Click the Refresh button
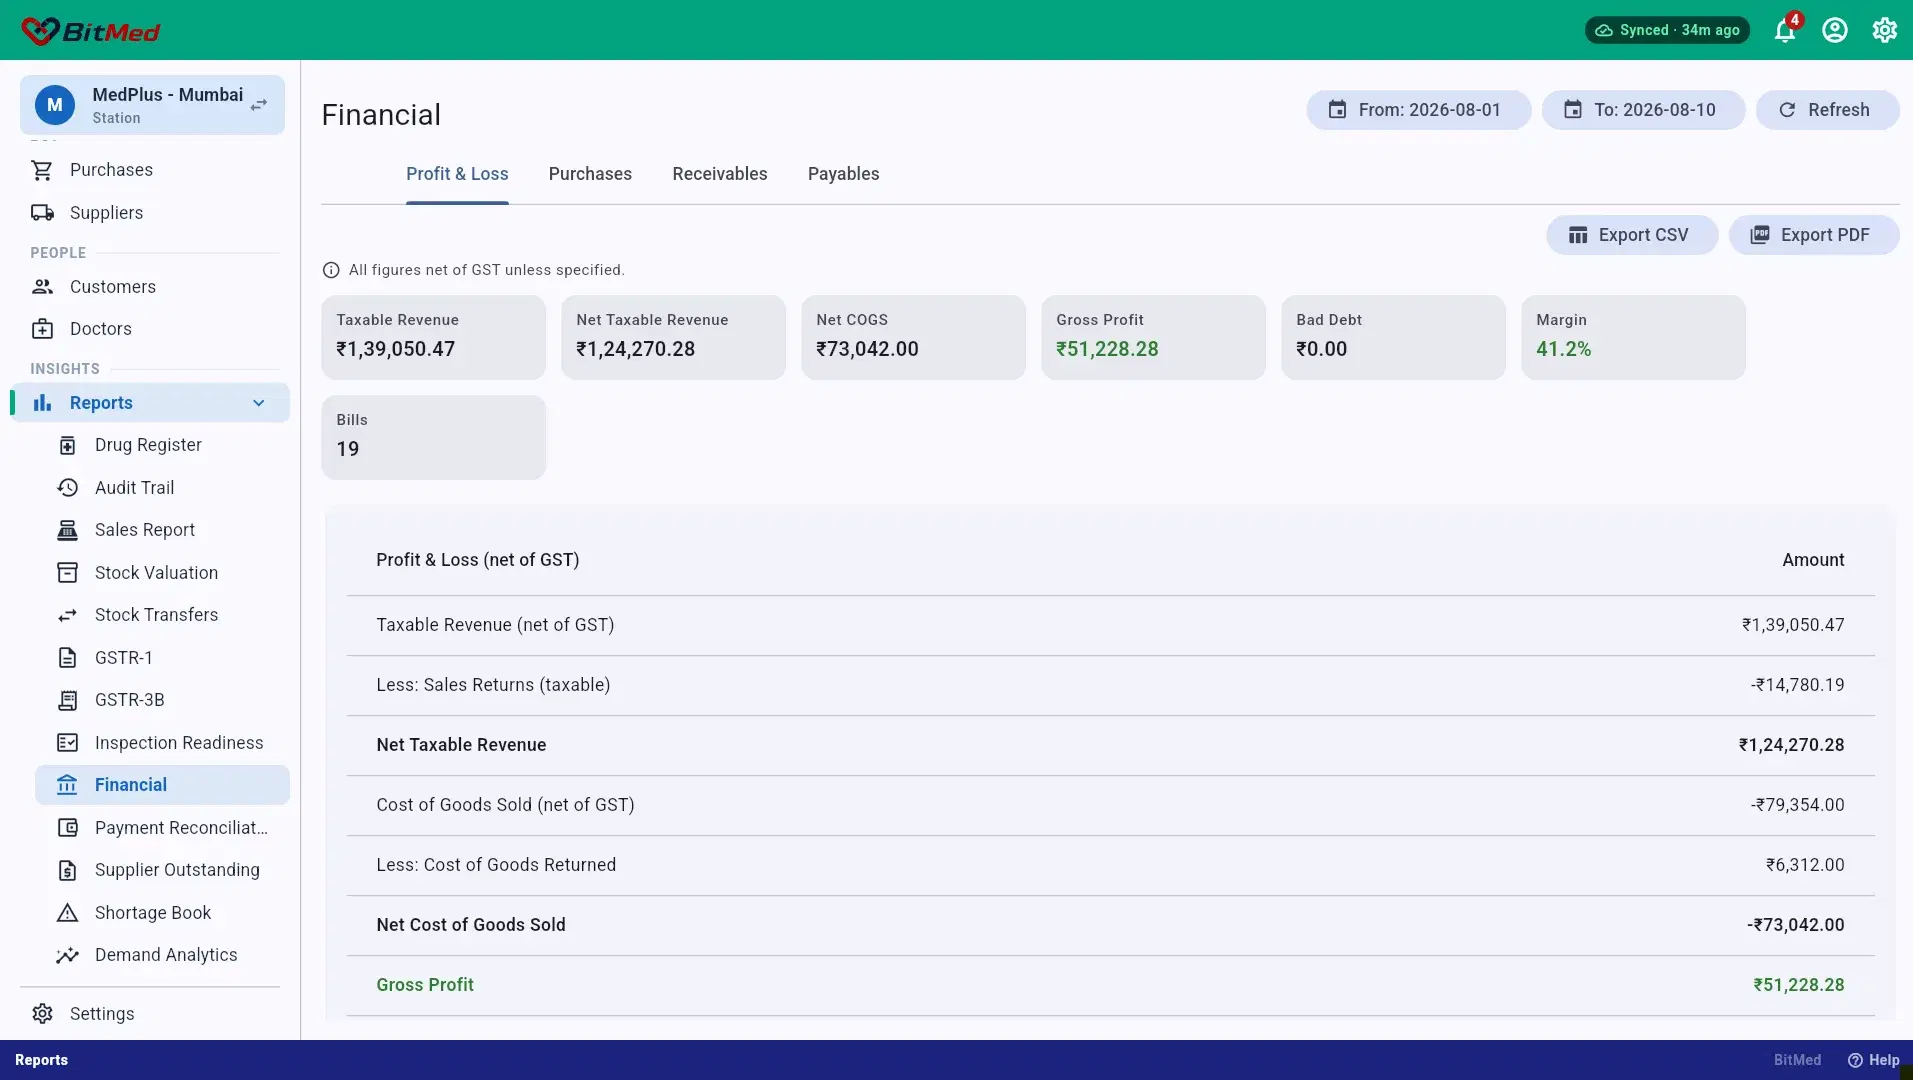This screenshot has height=1080, width=1913. (x=1827, y=110)
